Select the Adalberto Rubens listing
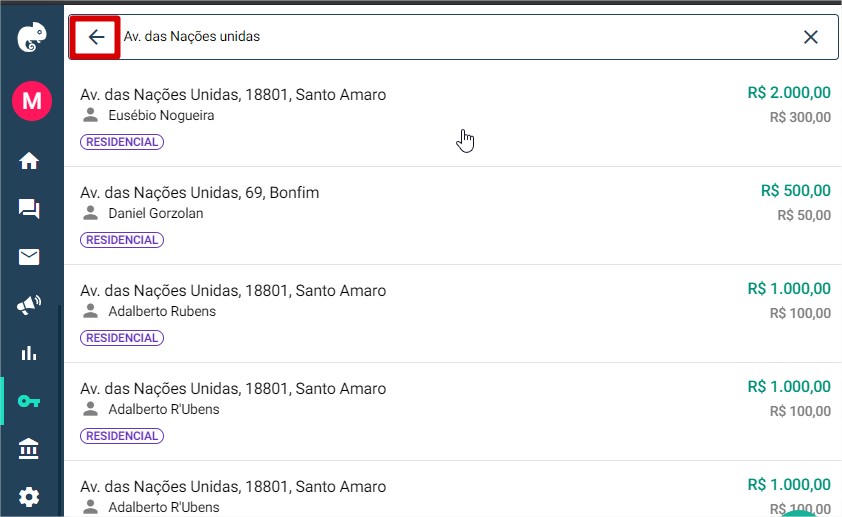 tap(453, 314)
